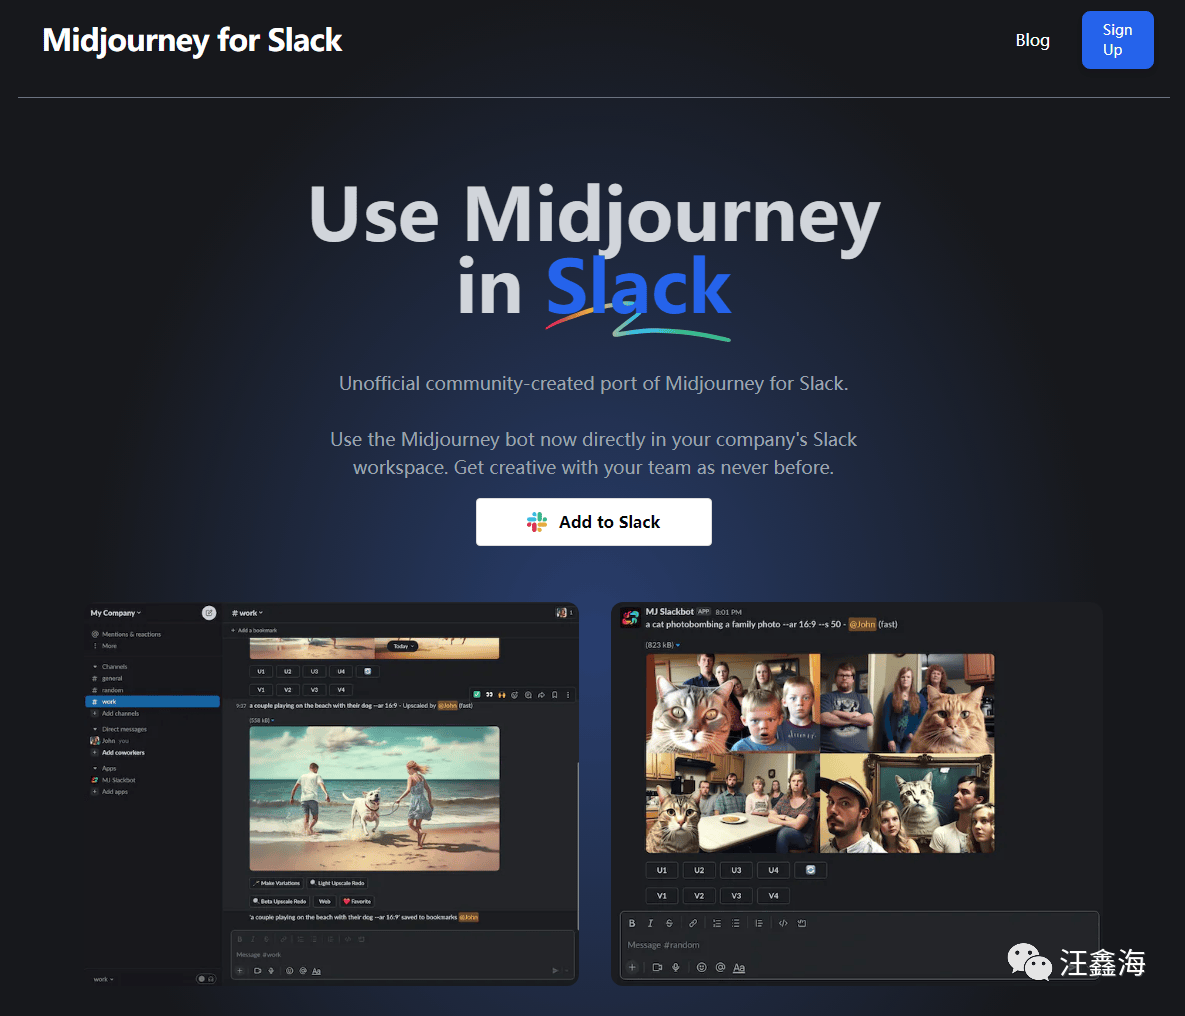Image resolution: width=1185 pixels, height=1016 pixels.
Task: Click the upscaled beach couple and dog image
Action: pyautogui.click(x=374, y=798)
